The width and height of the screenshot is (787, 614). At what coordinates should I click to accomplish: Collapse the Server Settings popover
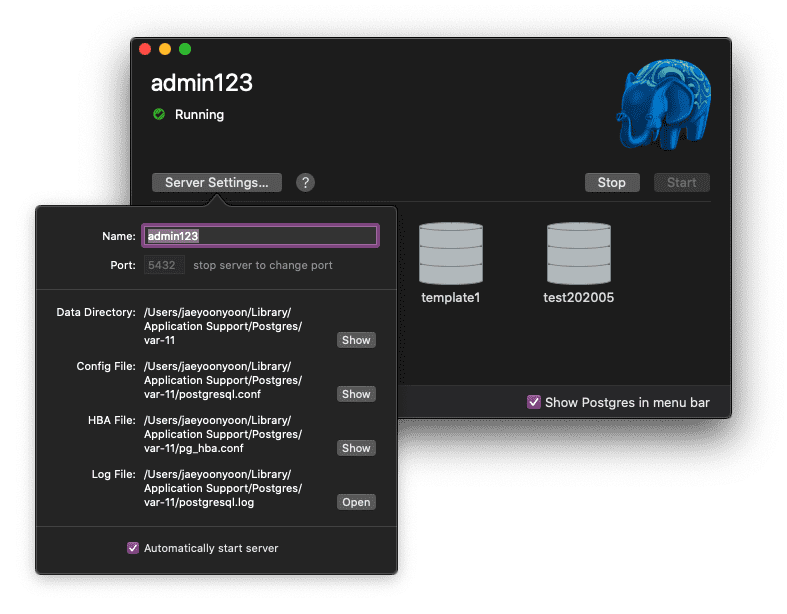217,182
